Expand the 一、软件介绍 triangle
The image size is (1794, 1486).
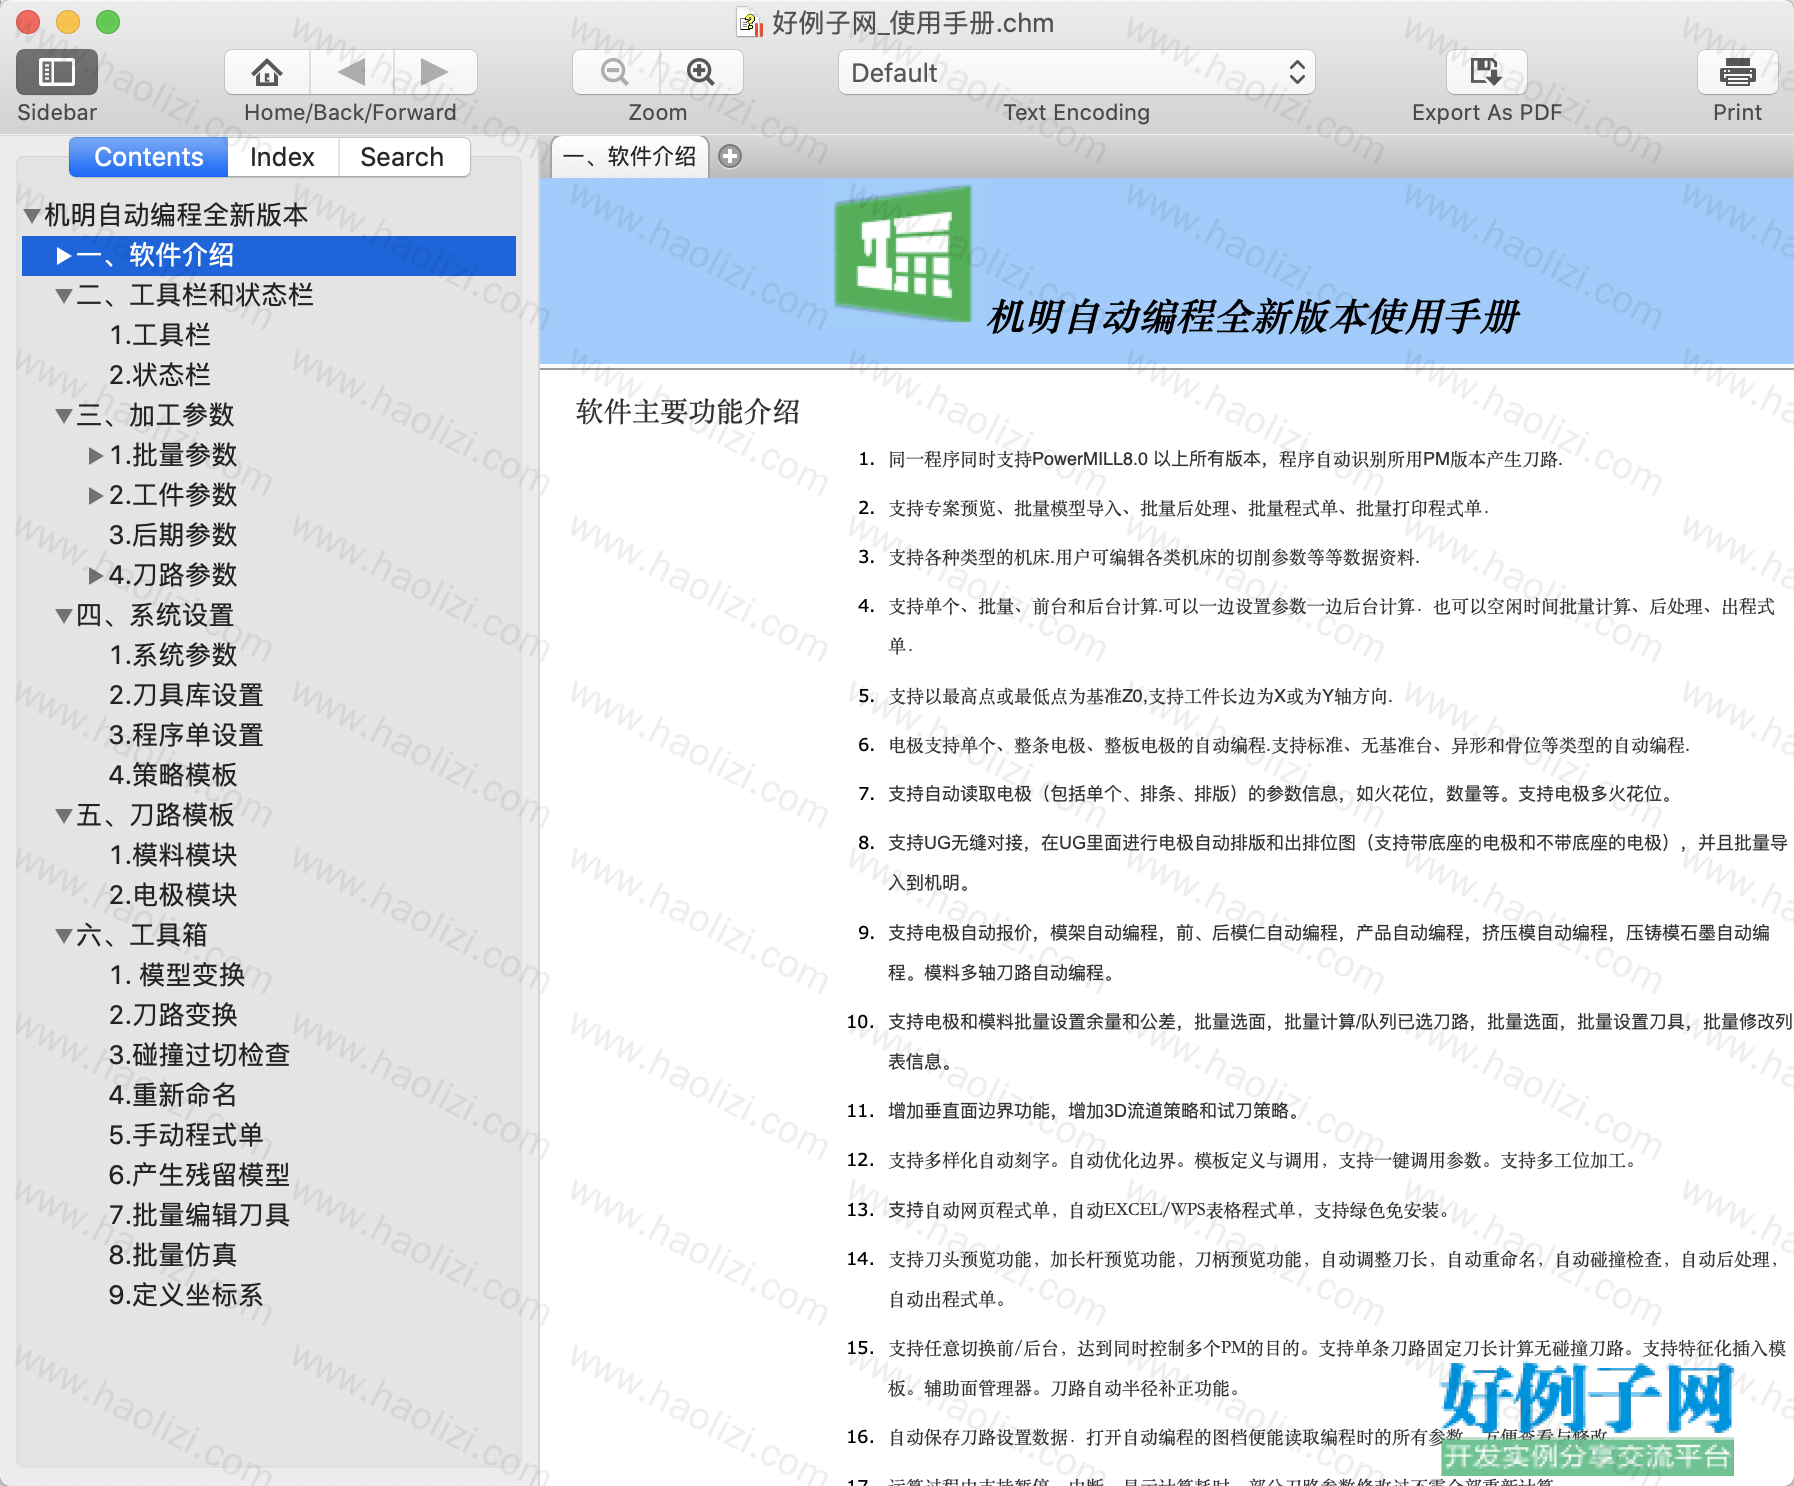point(64,256)
